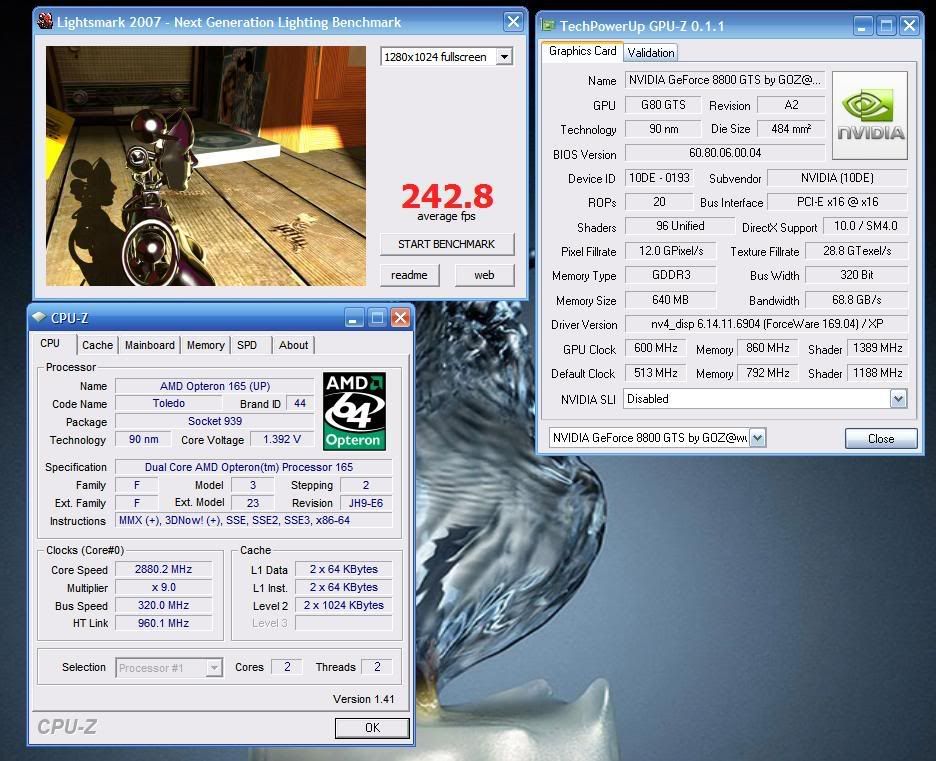Click START BENCHMARK button
The height and width of the screenshot is (761, 936).
pyautogui.click(x=447, y=244)
